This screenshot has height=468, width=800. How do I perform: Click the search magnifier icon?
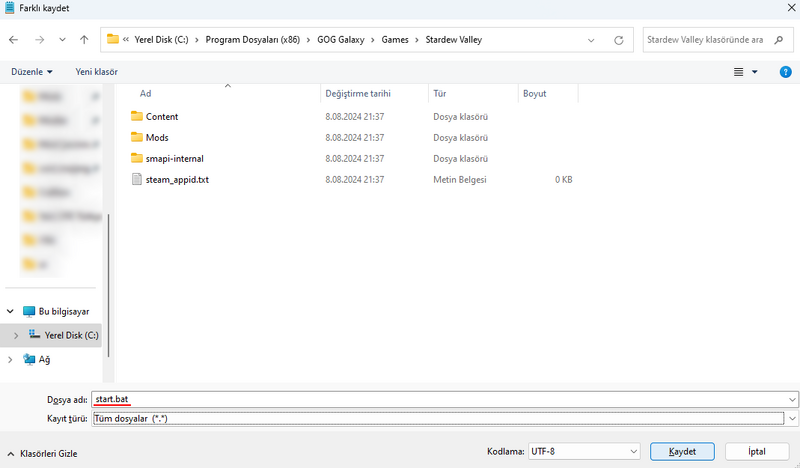(779, 40)
